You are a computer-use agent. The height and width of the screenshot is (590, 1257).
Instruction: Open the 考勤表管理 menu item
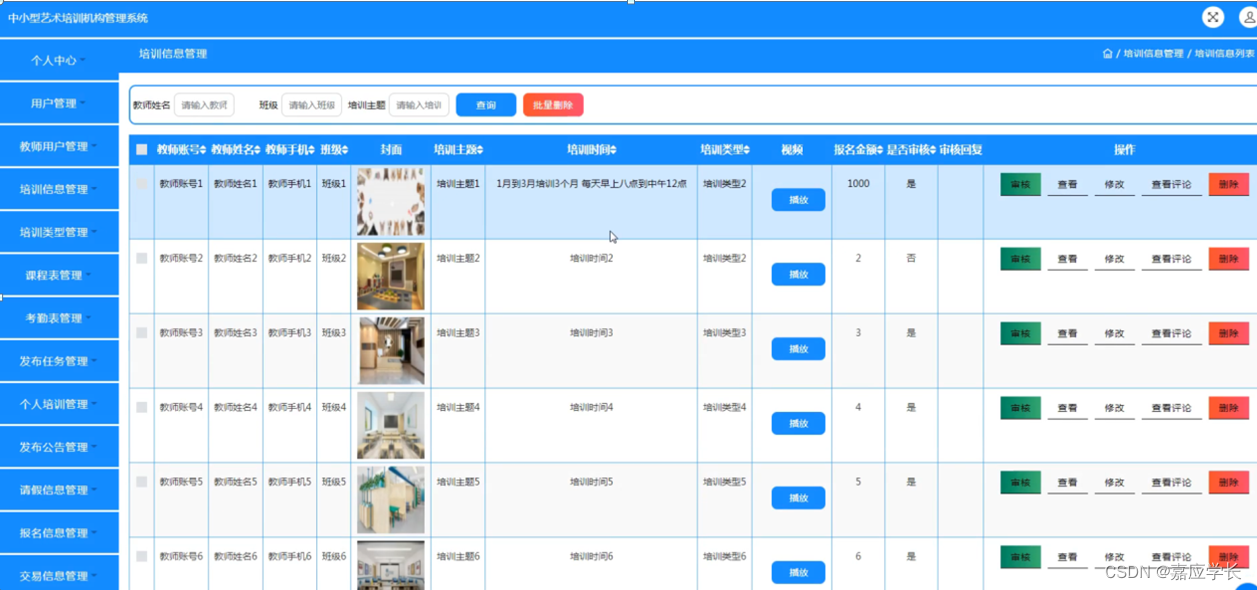click(x=59, y=318)
